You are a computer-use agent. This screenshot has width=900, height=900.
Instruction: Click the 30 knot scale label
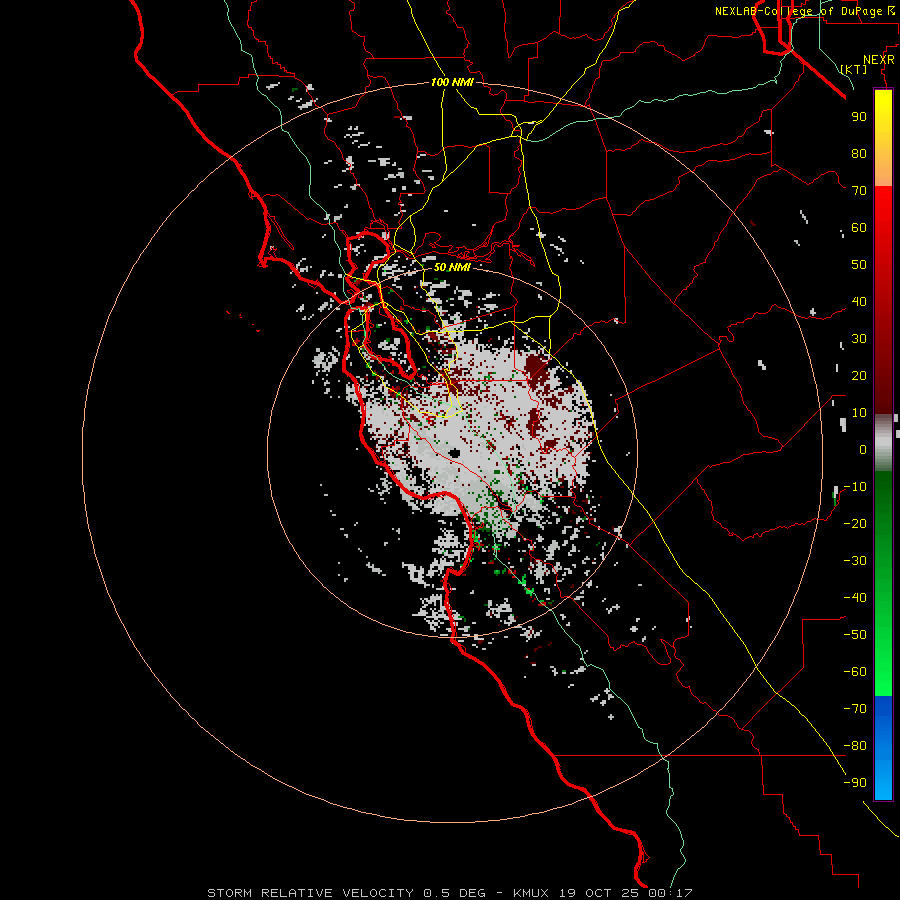click(x=859, y=339)
